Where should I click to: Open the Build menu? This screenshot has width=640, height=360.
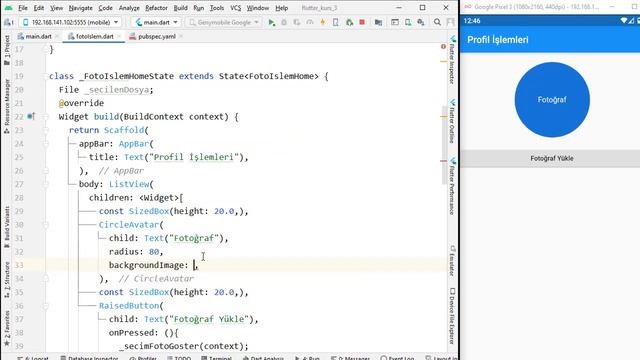pos(180,8)
